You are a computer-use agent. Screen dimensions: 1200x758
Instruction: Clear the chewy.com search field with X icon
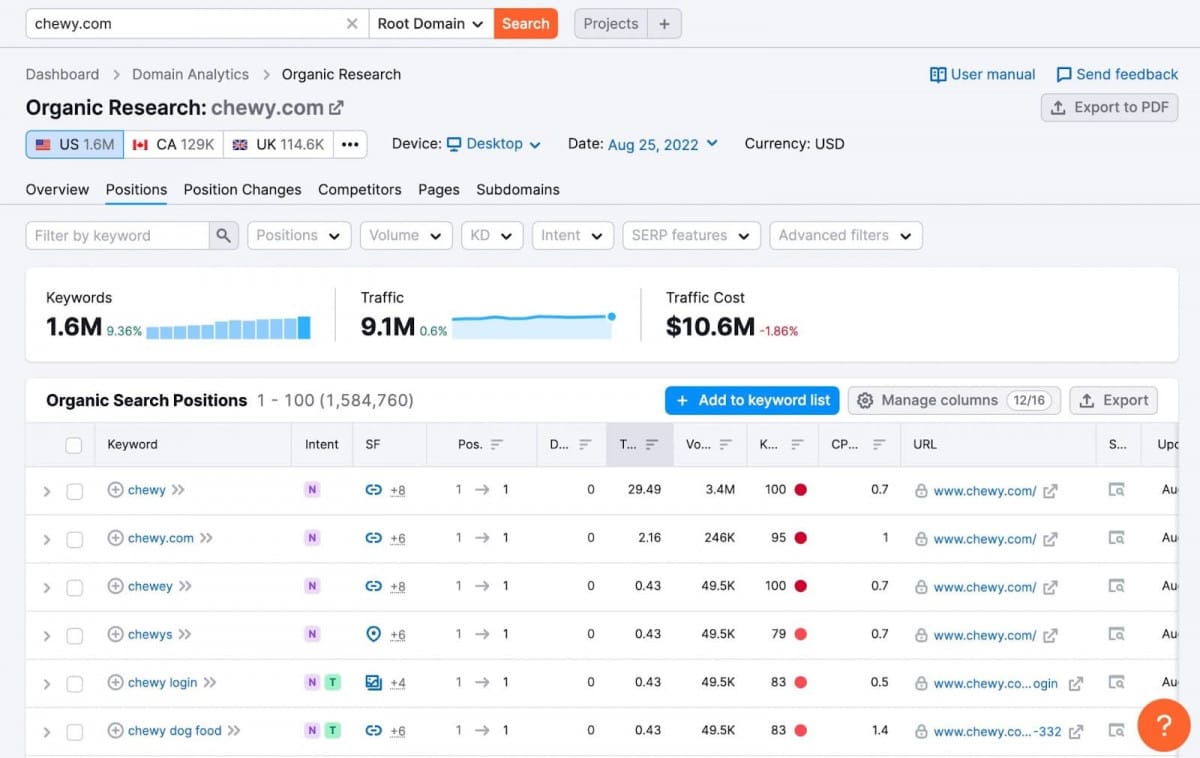pyautogui.click(x=352, y=24)
